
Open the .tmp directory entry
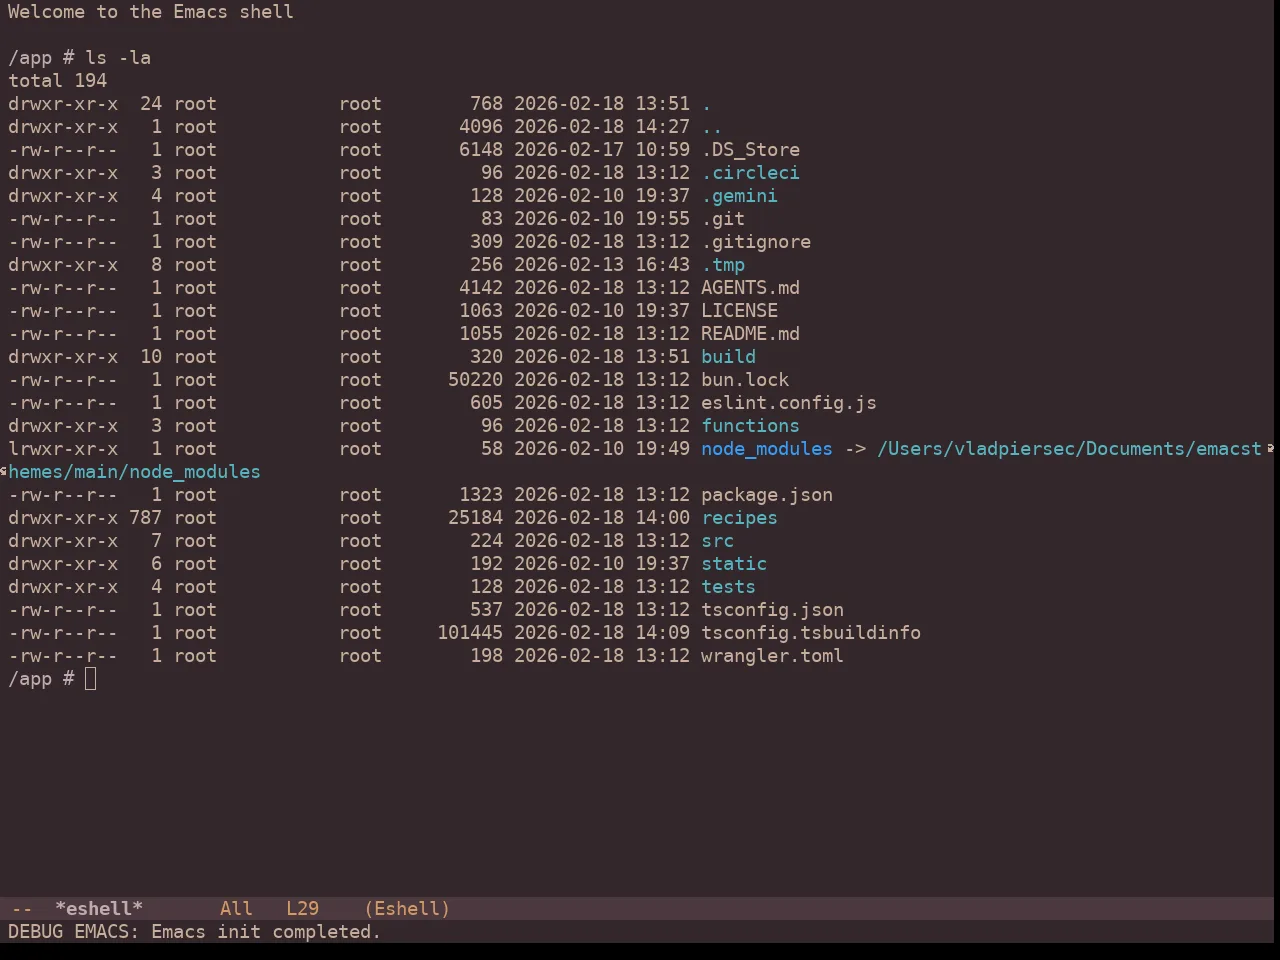(x=723, y=265)
